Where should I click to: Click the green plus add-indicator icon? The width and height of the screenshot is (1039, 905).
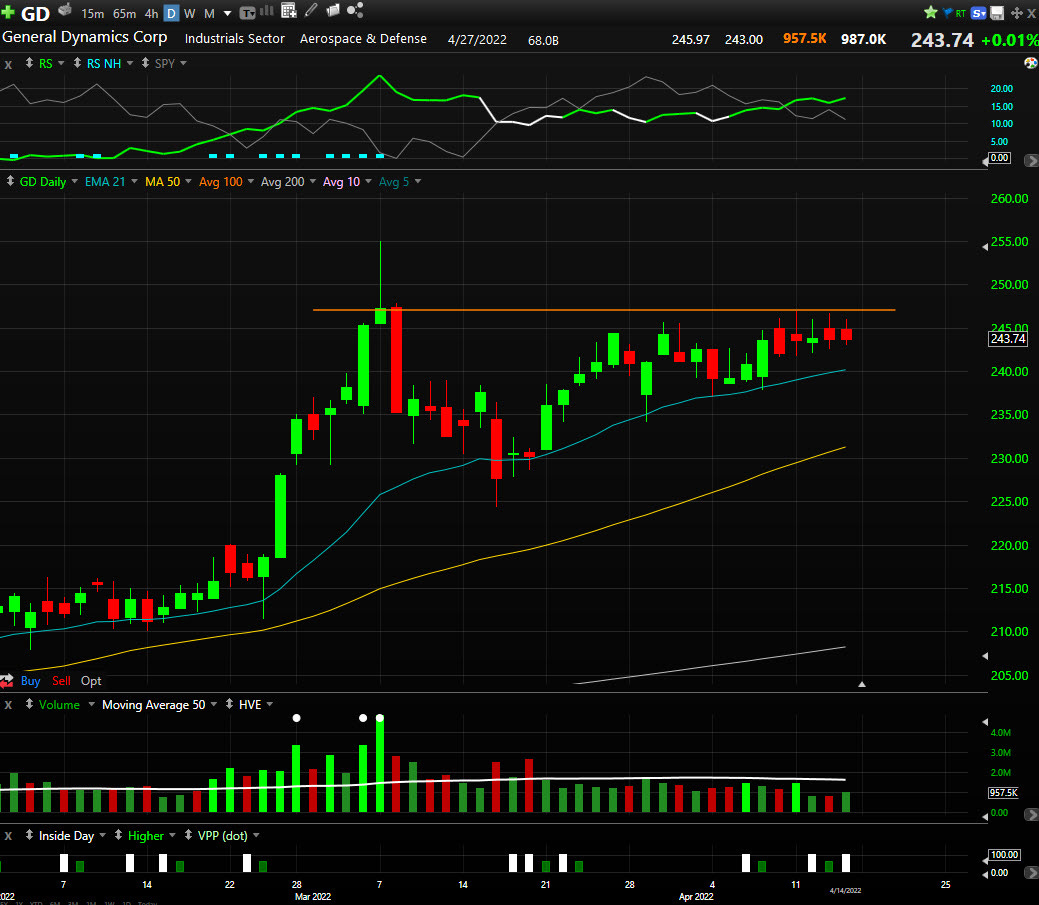7,12
